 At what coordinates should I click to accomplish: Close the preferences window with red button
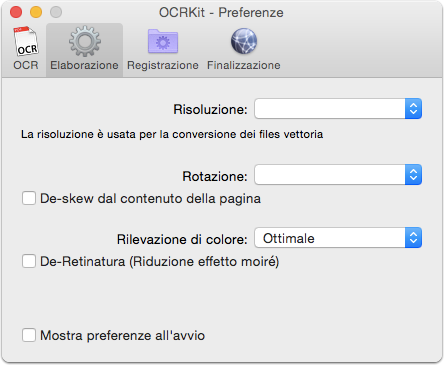point(16,12)
